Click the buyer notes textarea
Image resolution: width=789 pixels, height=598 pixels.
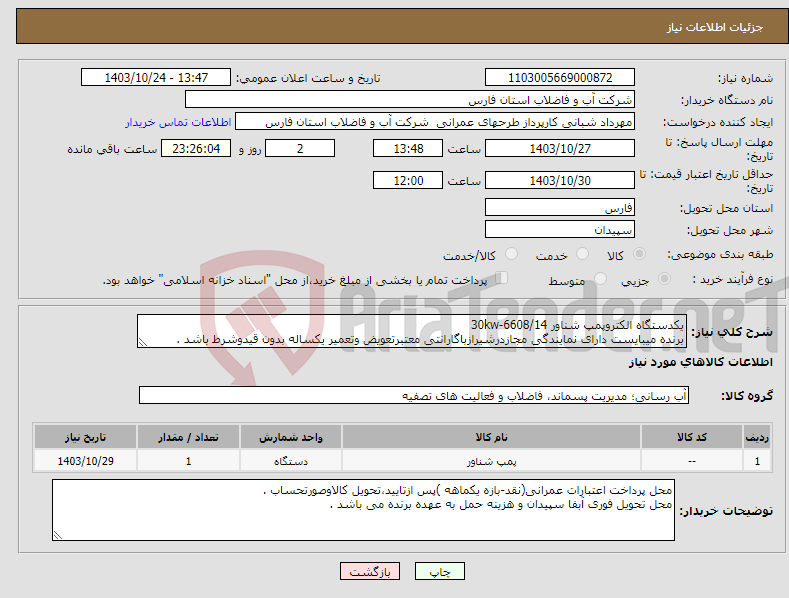(363, 510)
